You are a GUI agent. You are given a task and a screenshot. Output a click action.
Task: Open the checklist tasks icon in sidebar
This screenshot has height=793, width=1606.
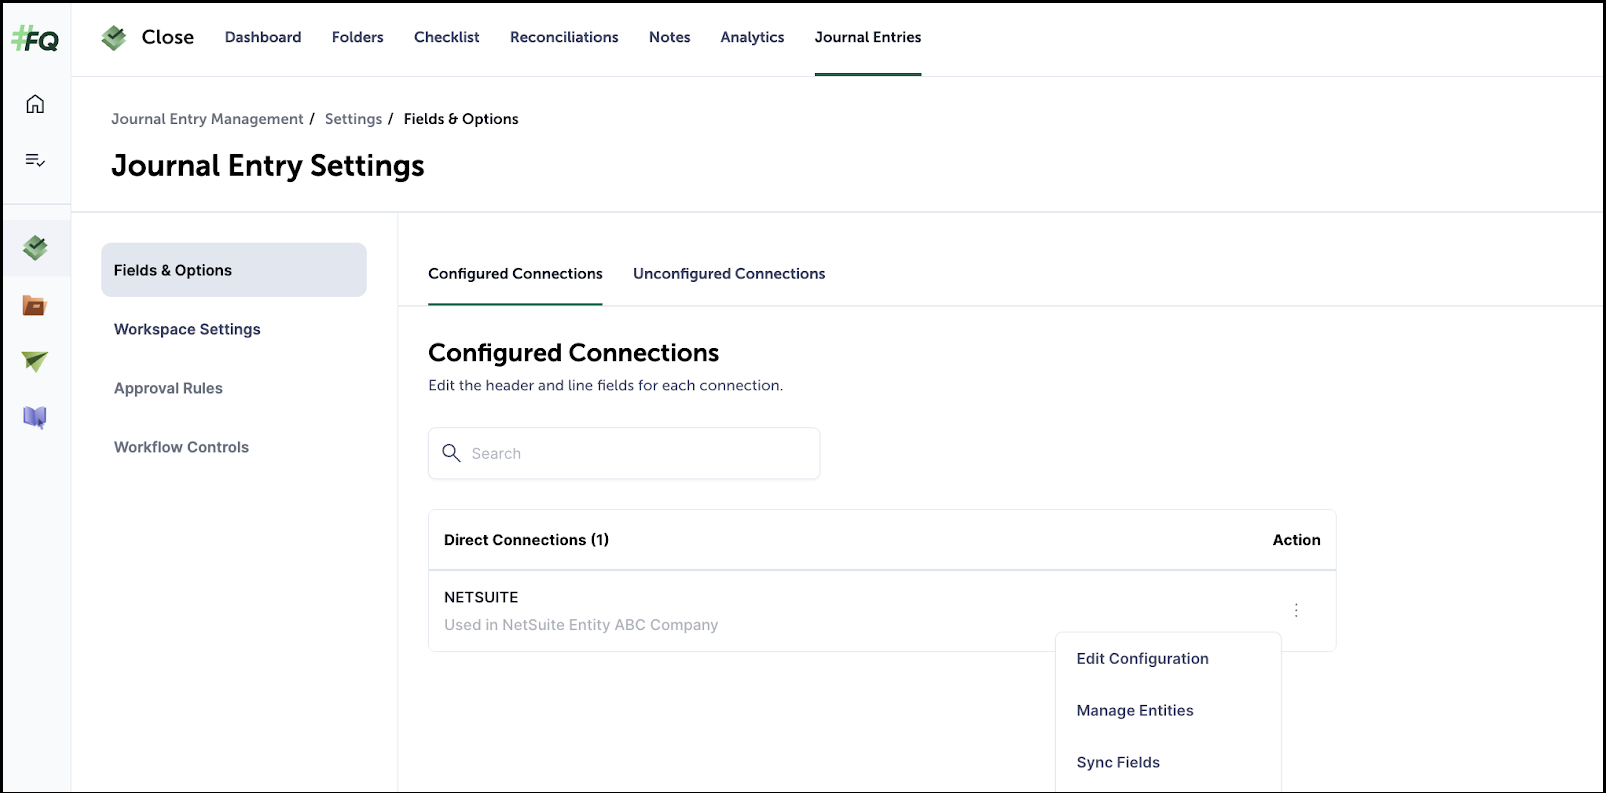point(35,160)
